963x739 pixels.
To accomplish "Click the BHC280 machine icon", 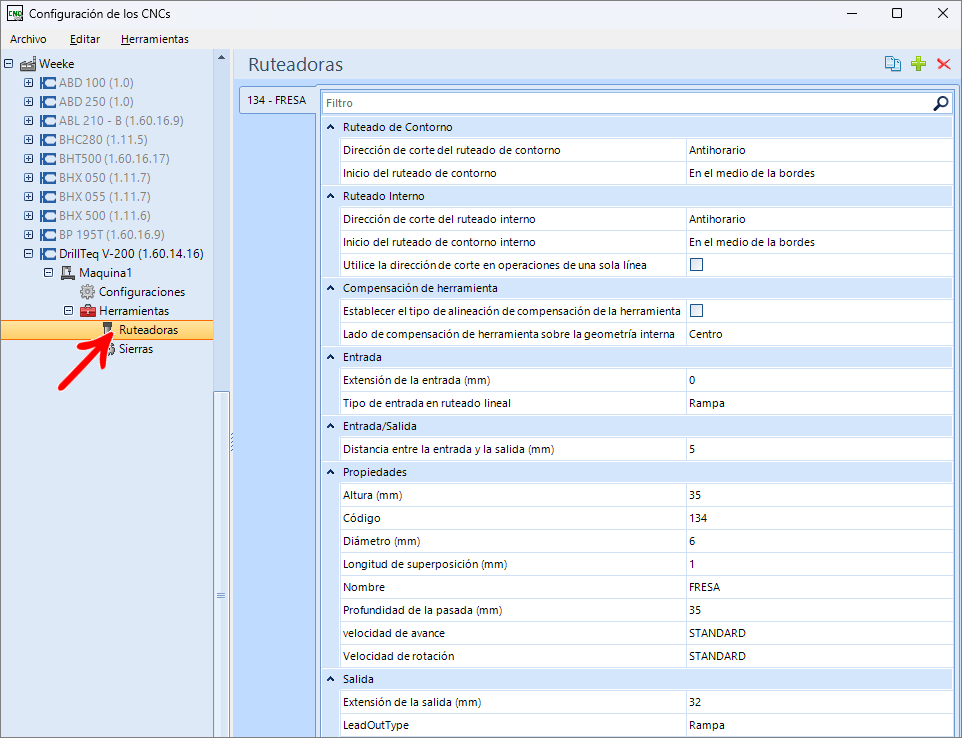I will [x=48, y=140].
